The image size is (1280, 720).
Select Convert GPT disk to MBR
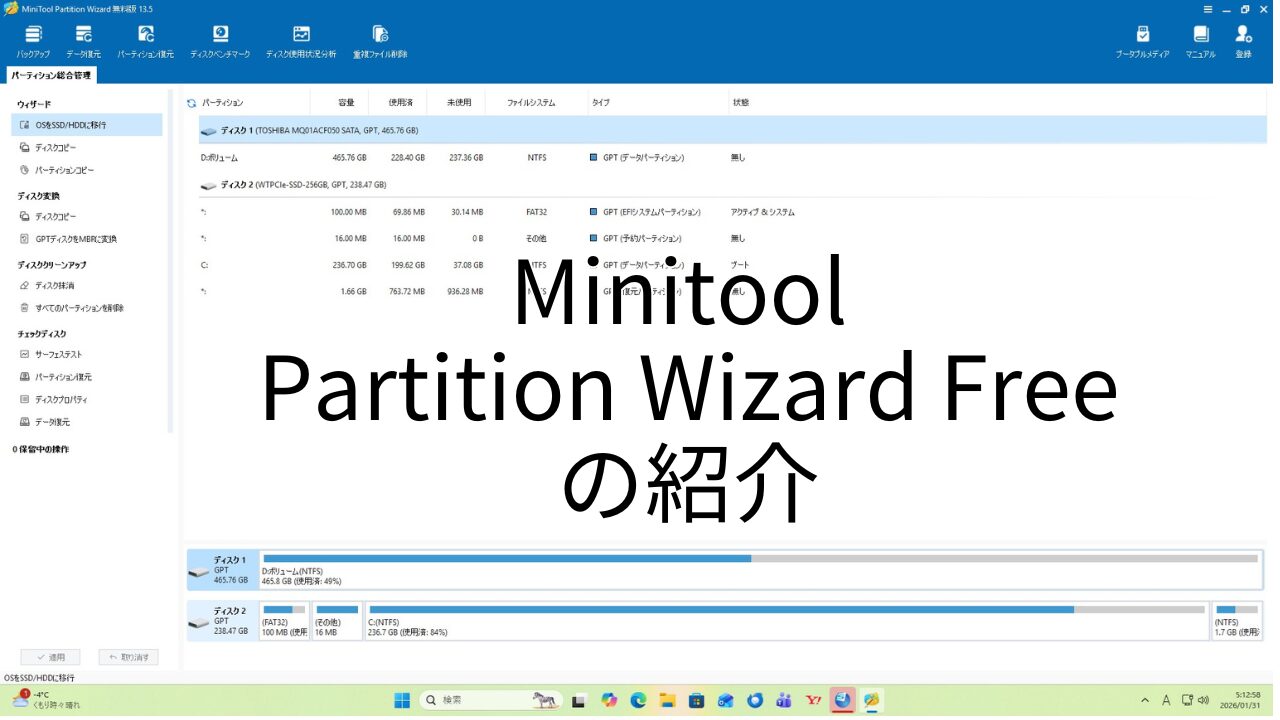pyautogui.click(x=75, y=239)
